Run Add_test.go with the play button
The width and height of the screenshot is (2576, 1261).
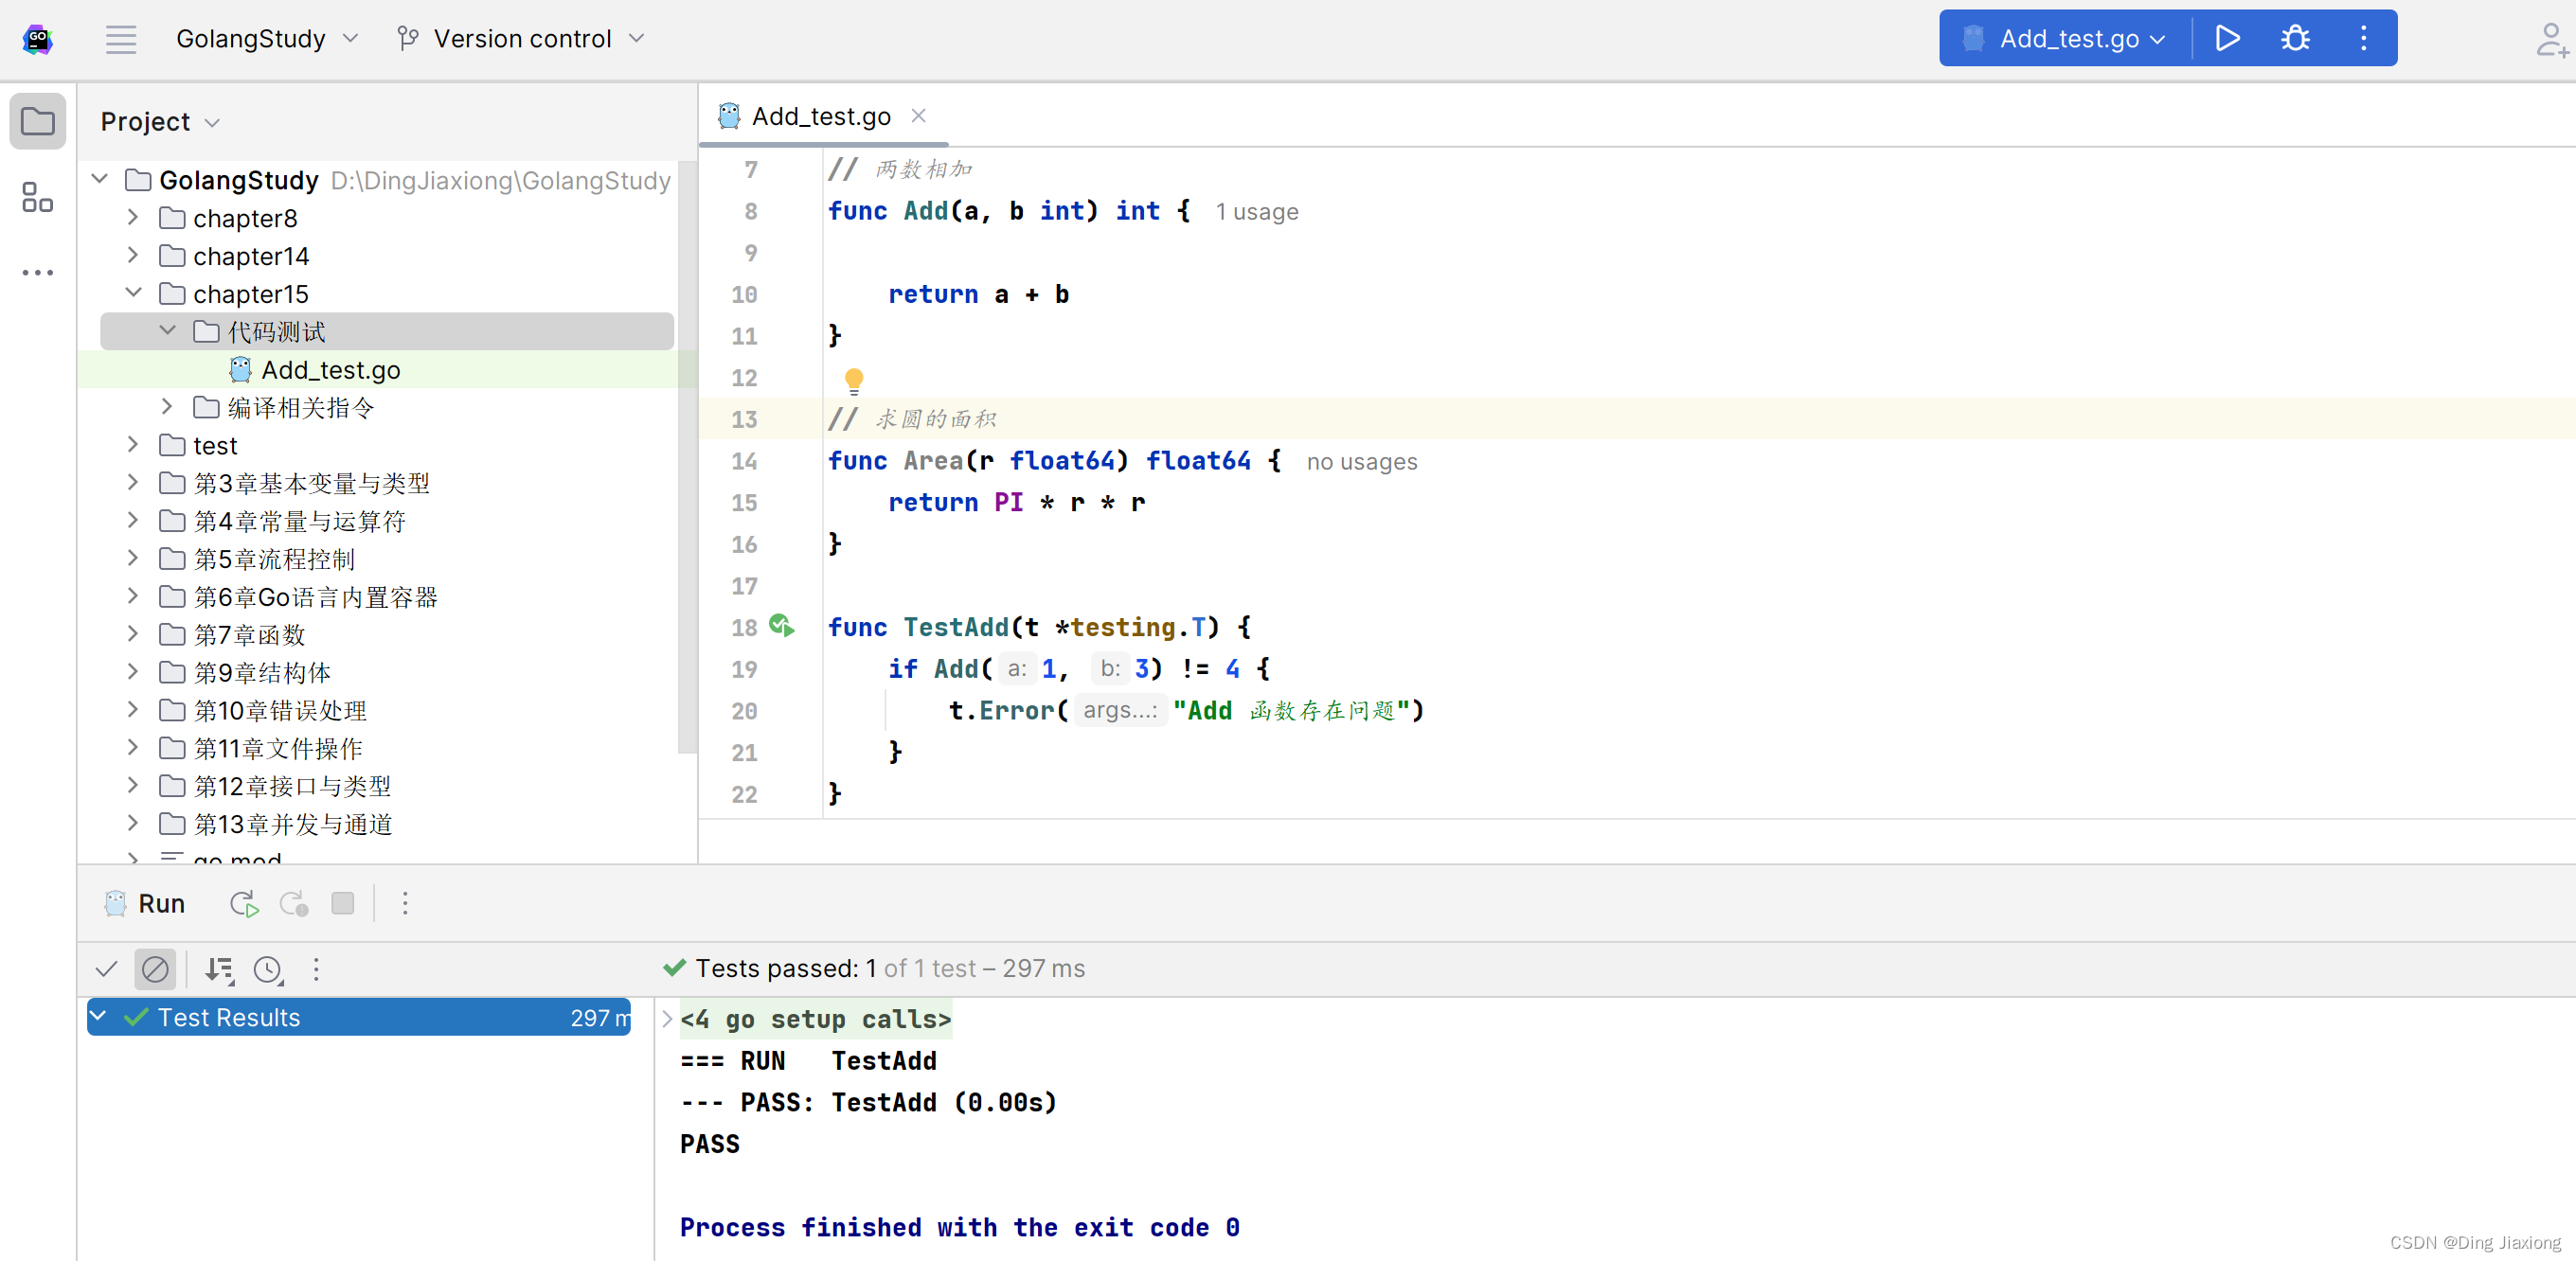pos(2227,39)
